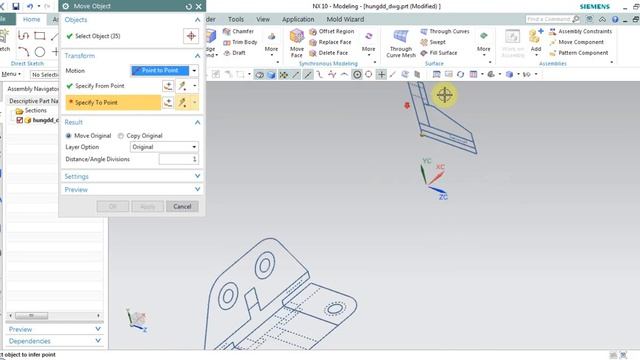Click the Select Object crosshair icon

191,36
